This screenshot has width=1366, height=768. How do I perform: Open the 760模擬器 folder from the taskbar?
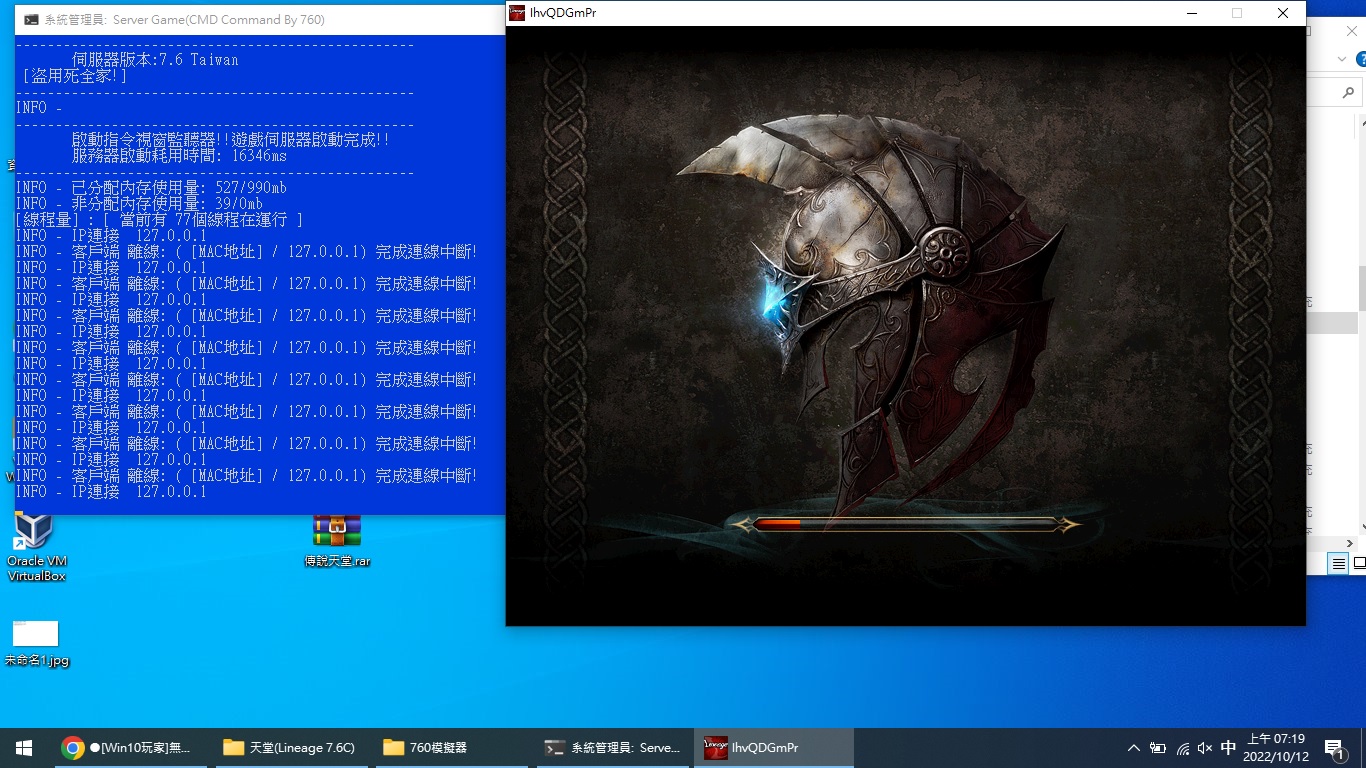[x=450, y=748]
